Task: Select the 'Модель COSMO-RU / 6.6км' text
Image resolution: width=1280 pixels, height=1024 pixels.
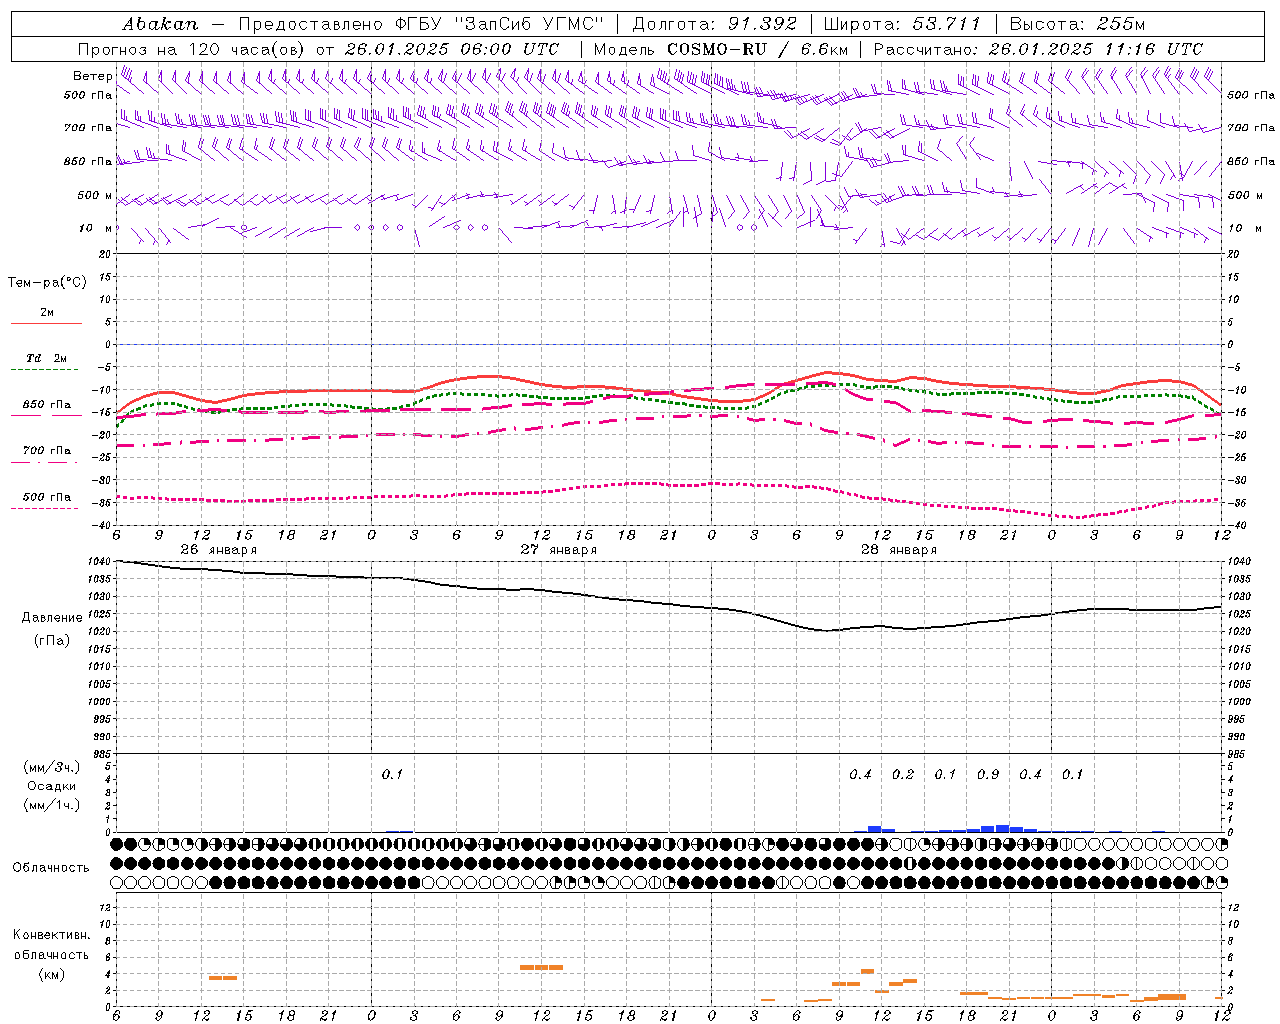Action: [721, 49]
